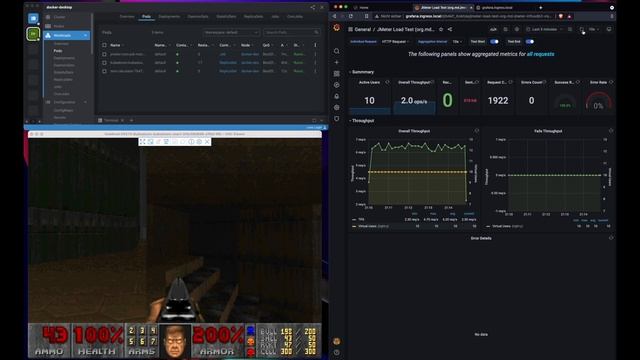Open the row menu for the first pod
The image size is (640, 360).
click(315, 54)
